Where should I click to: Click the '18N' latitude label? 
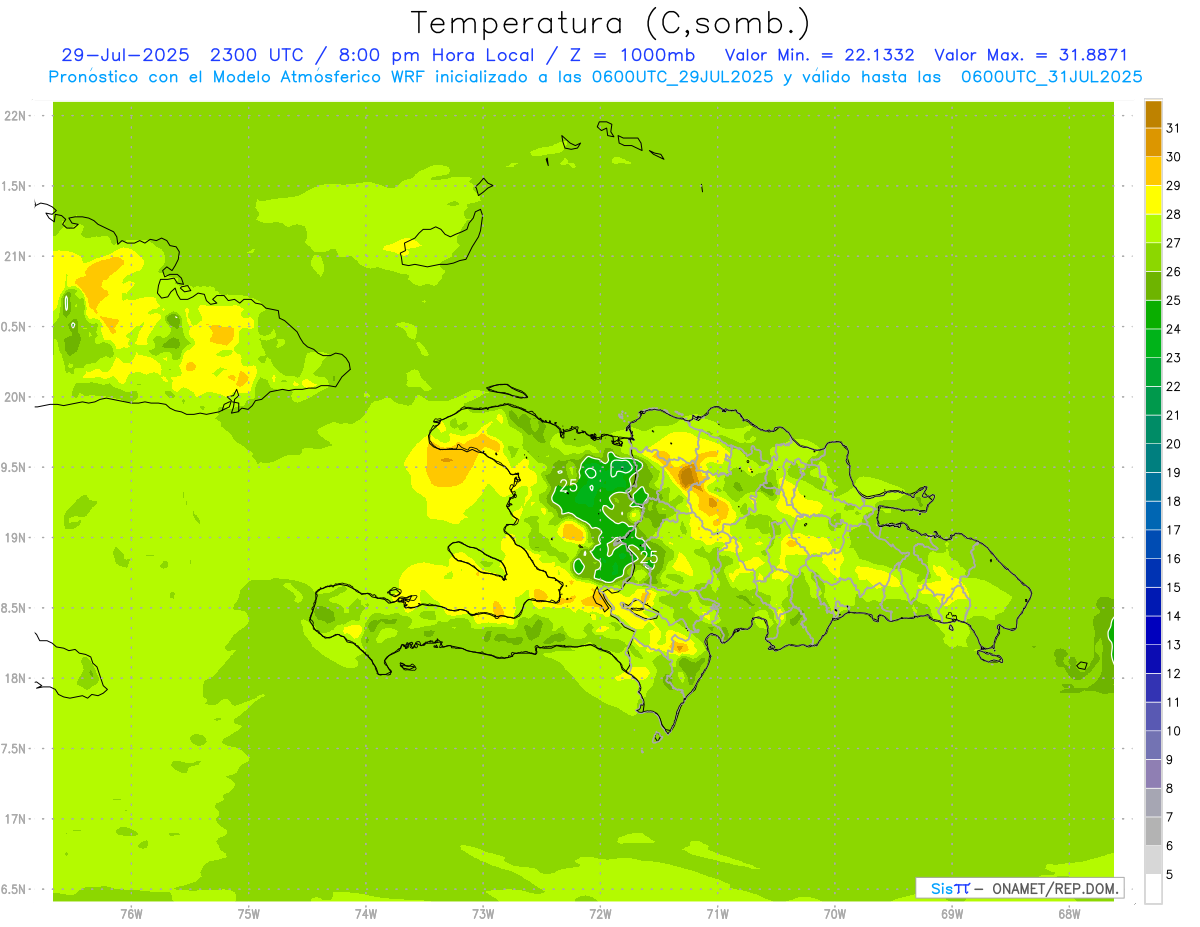pos(15,678)
